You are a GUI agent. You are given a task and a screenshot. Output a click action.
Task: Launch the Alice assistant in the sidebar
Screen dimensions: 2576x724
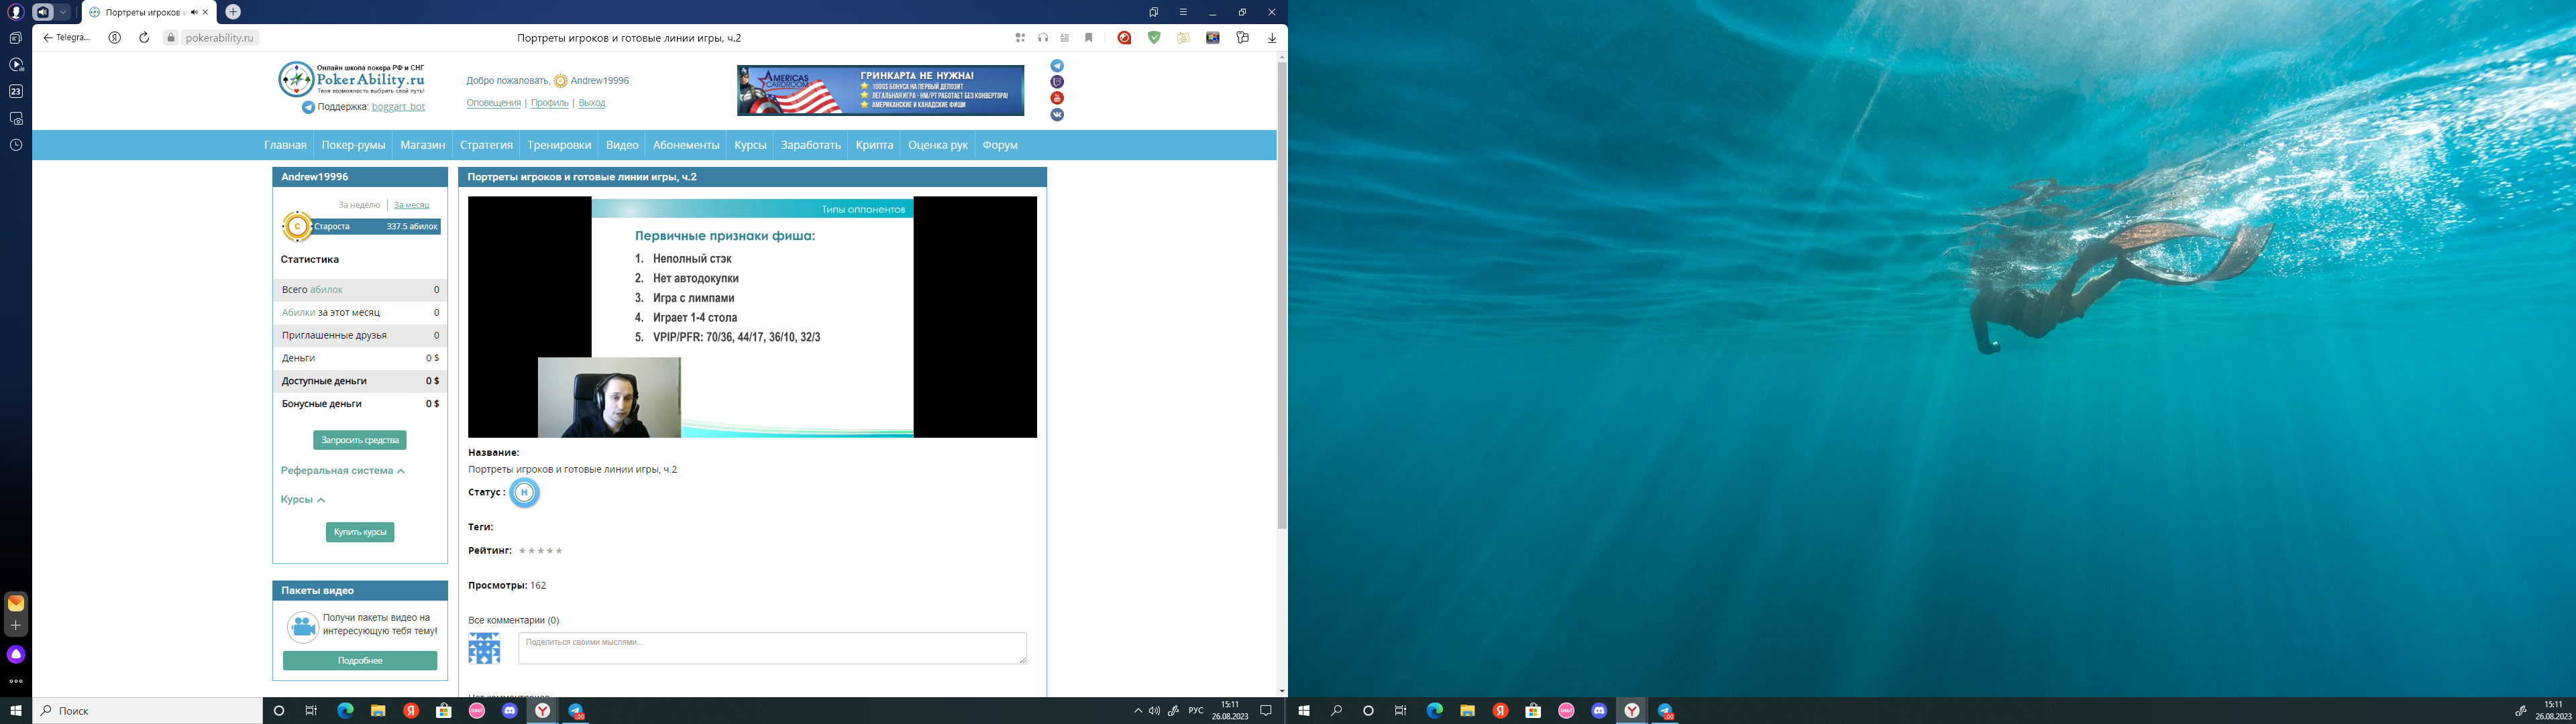click(x=15, y=654)
